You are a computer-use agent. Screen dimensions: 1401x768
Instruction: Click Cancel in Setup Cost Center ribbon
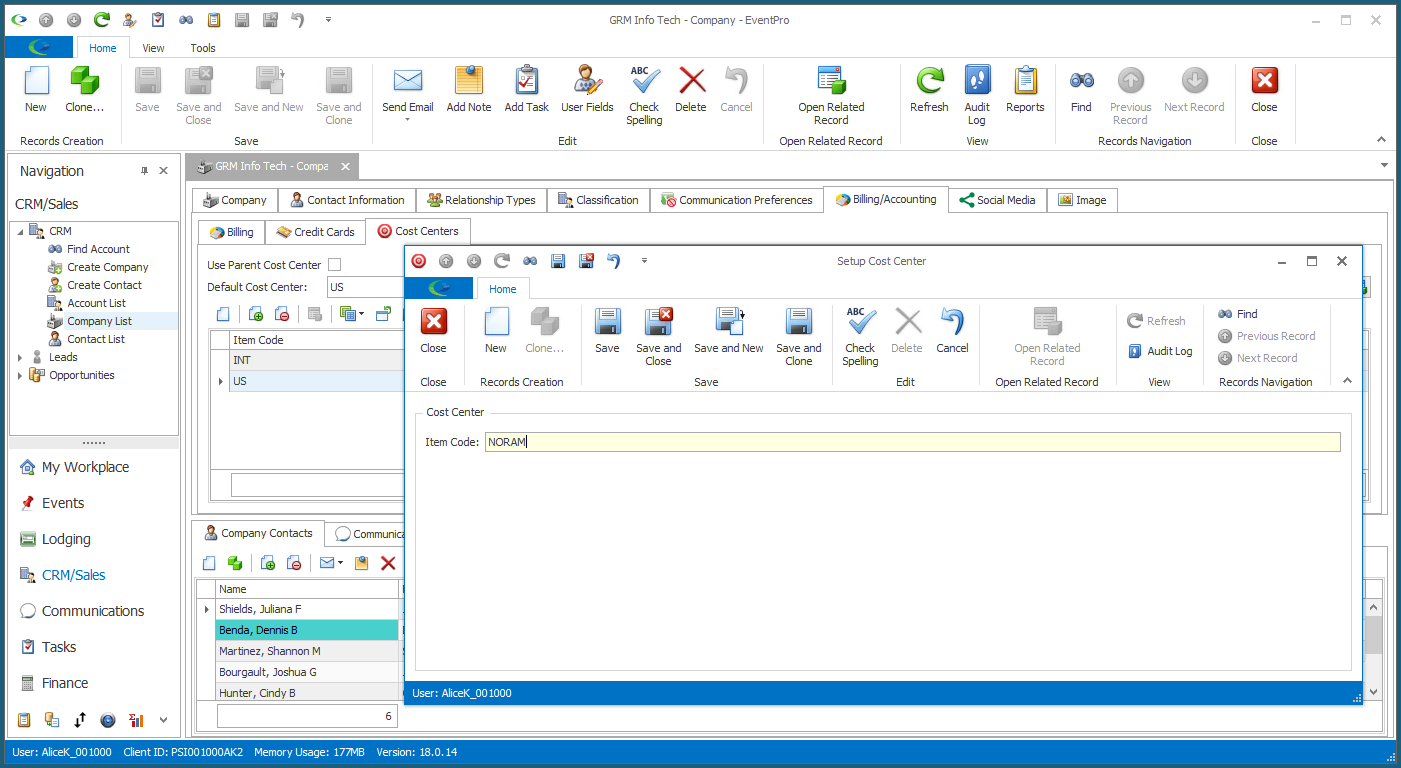pyautogui.click(x=952, y=331)
